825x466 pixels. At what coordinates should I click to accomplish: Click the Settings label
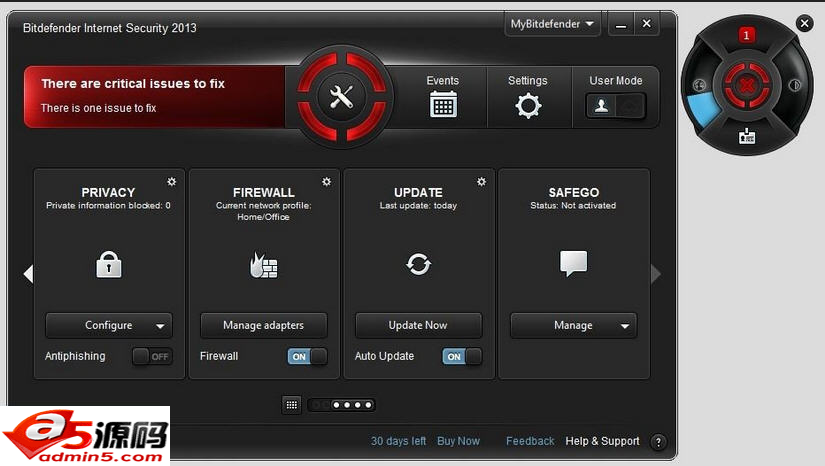pos(528,80)
